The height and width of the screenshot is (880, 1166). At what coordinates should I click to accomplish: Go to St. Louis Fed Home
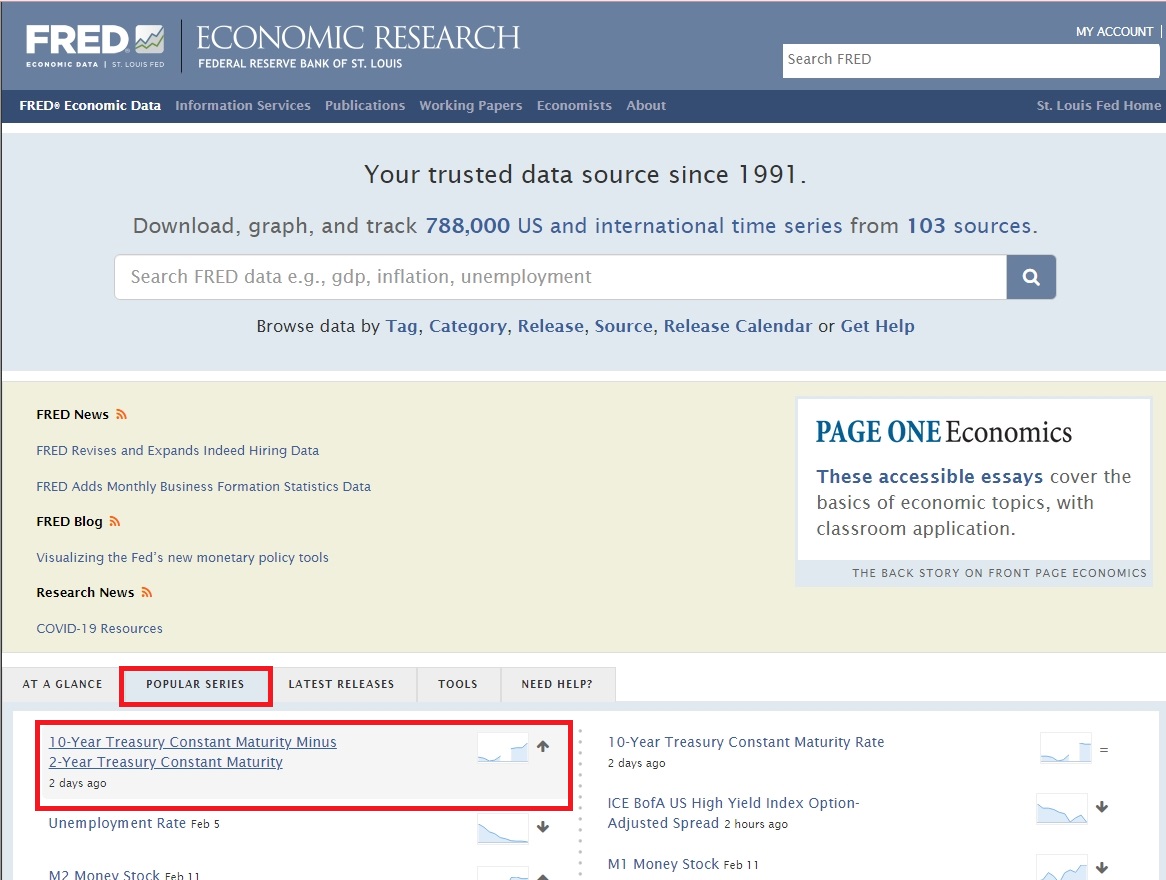click(x=1098, y=106)
